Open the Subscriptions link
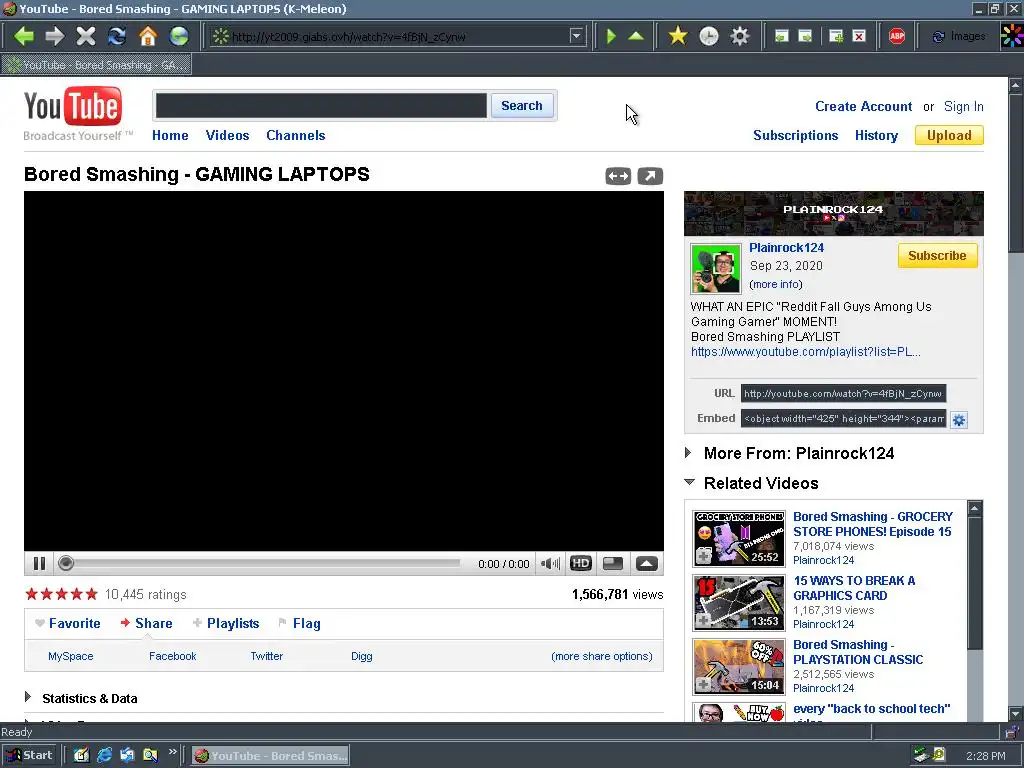 [795, 135]
